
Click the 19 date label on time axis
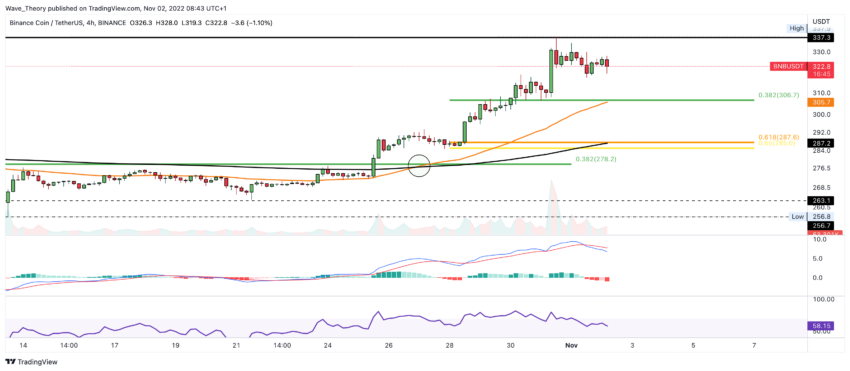(175, 345)
